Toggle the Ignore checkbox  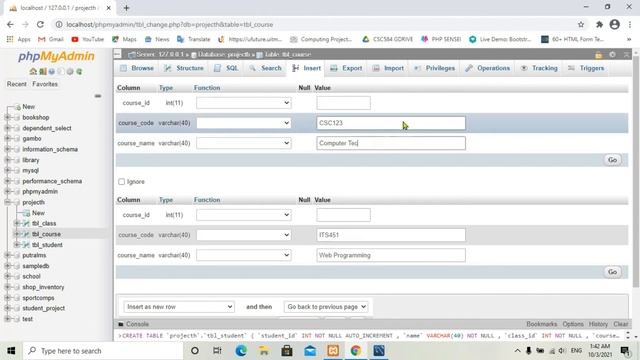point(121,182)
